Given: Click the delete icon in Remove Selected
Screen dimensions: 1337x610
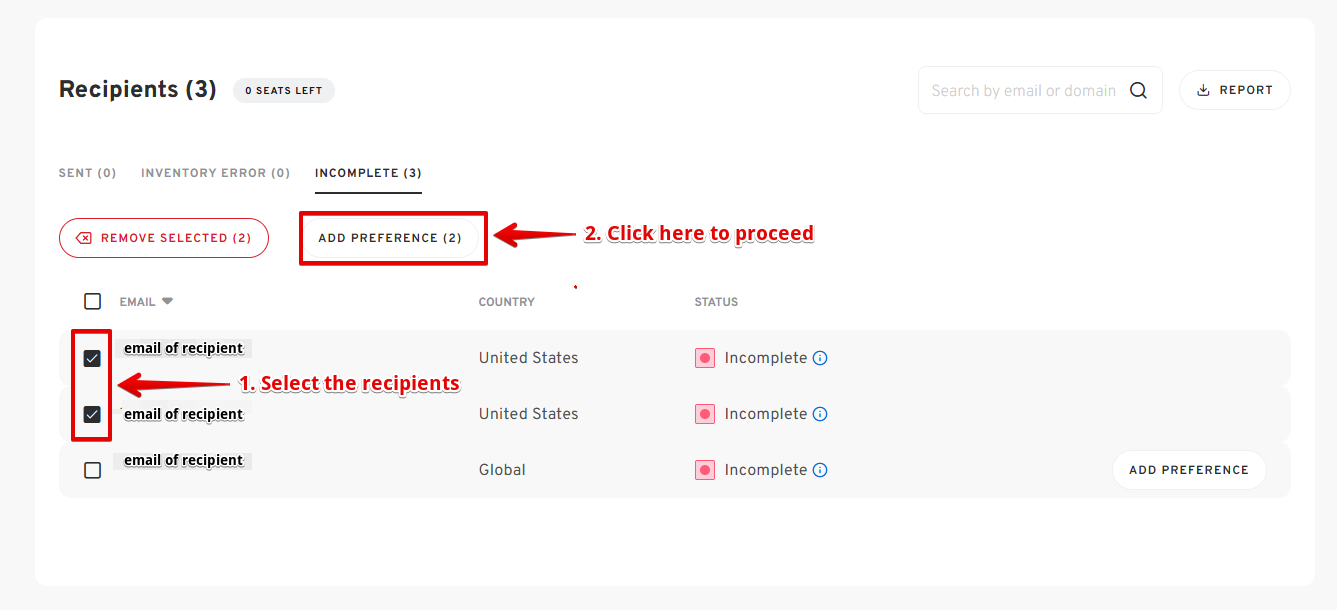Looking at the screenshot, I should (85, 238).
